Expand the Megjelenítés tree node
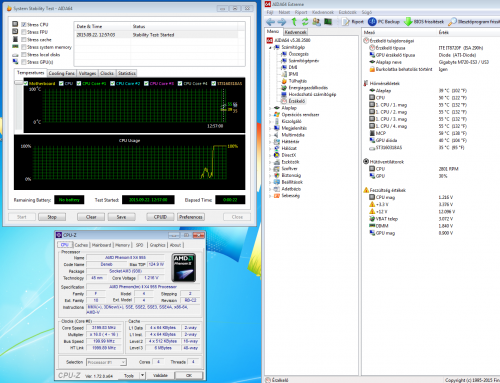 pos(270,128)
